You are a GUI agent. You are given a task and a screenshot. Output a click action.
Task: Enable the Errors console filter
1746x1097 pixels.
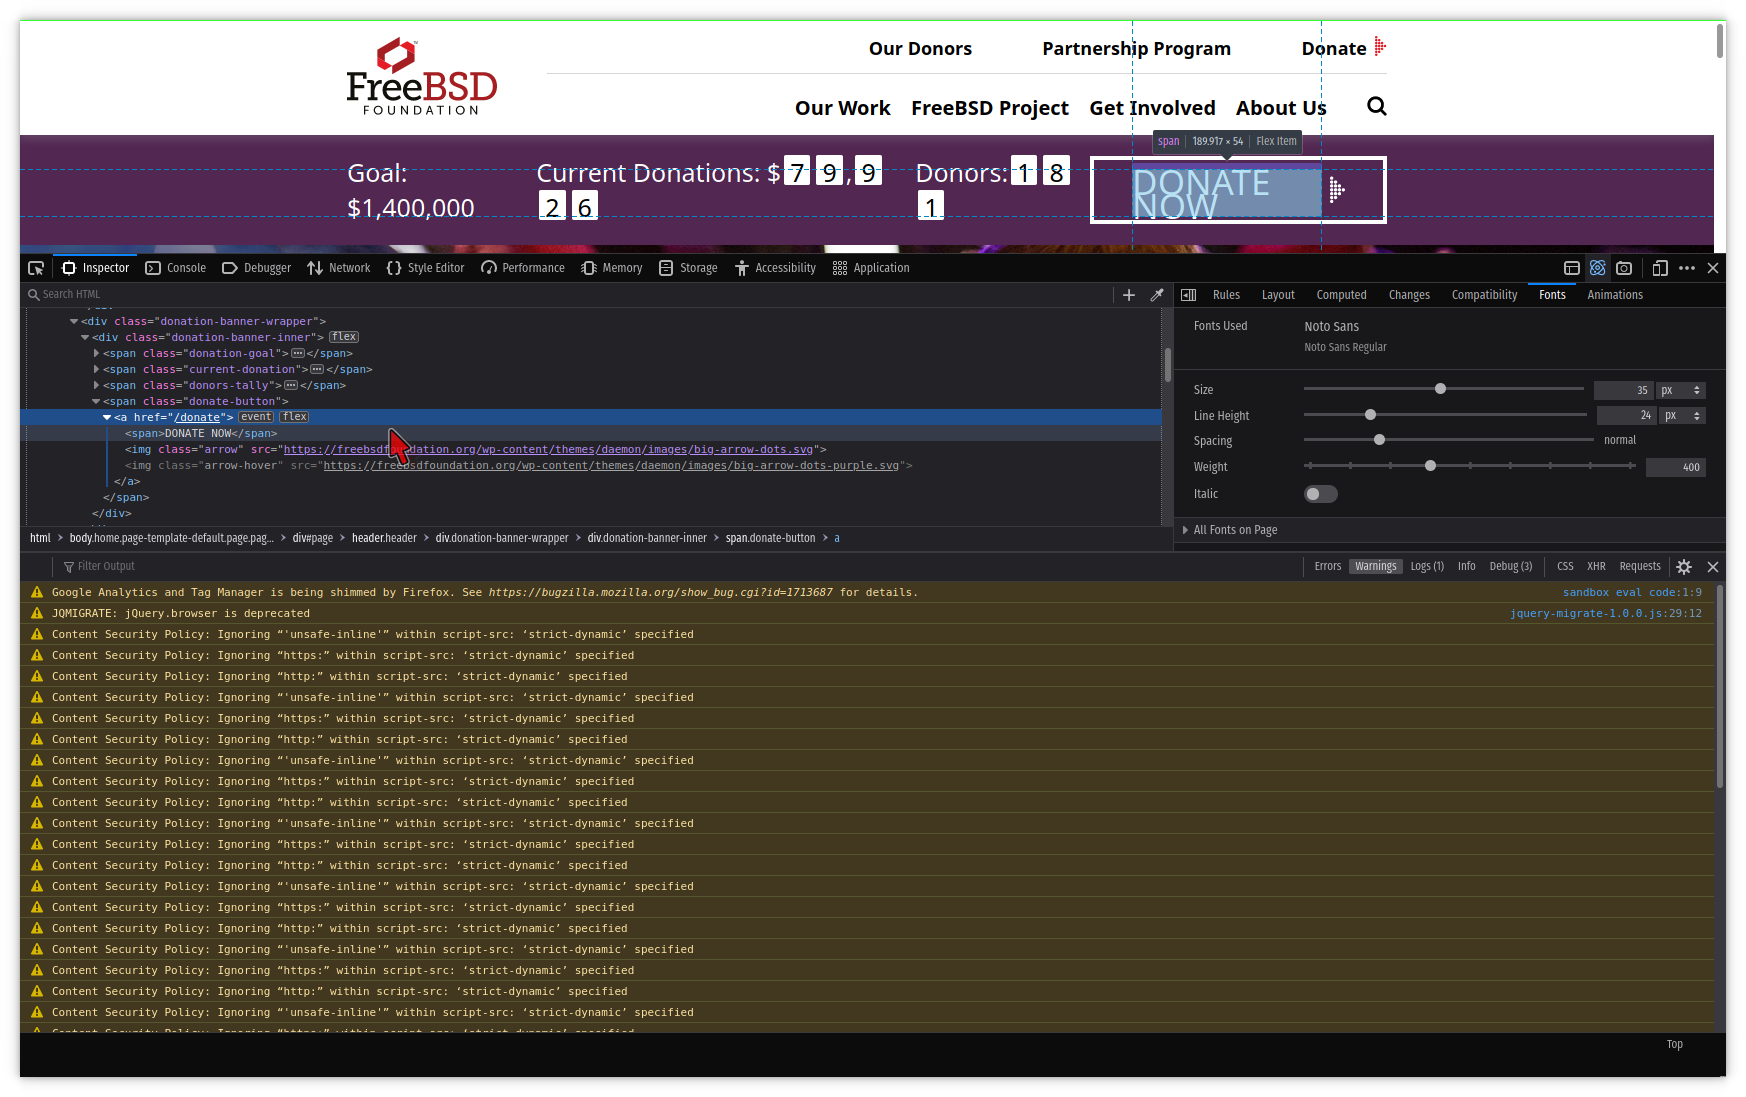pos(1327,566)
